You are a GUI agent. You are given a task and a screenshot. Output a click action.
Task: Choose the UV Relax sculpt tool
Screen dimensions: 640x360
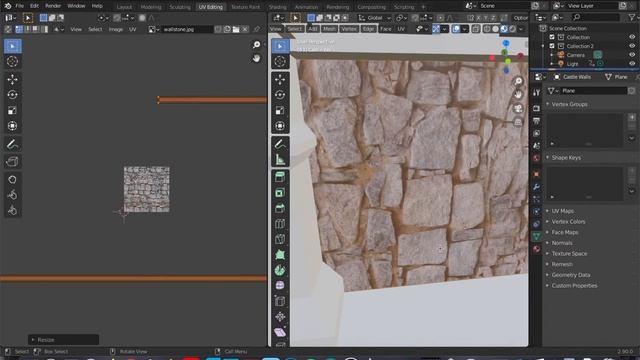[12, 195]
